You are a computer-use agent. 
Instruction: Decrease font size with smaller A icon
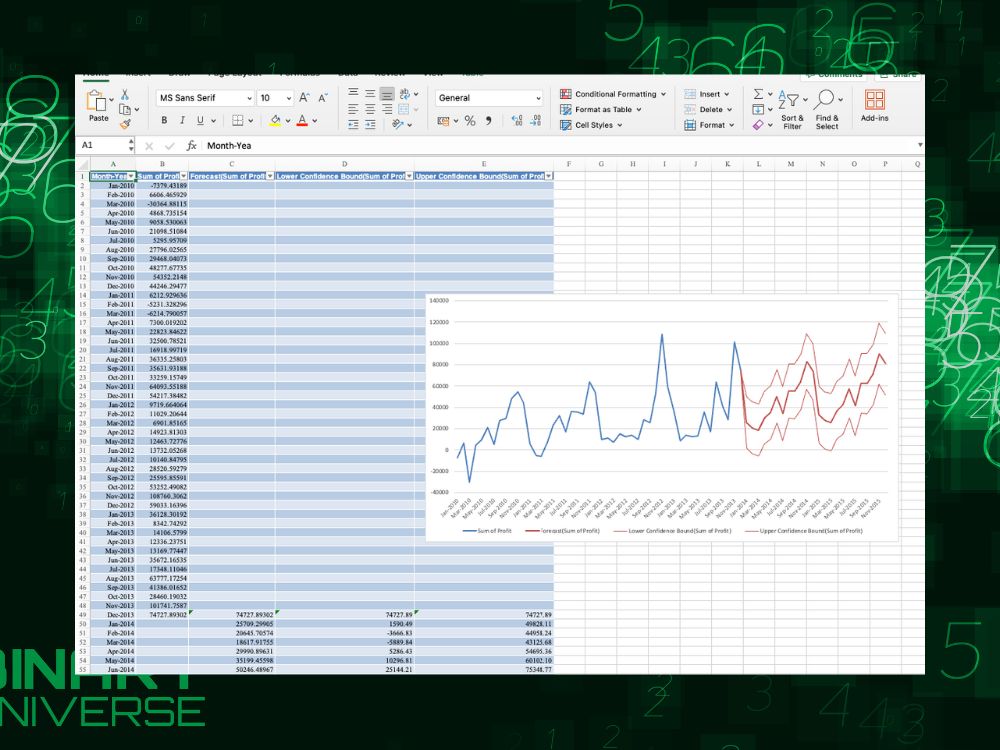[x=323, y=98]
